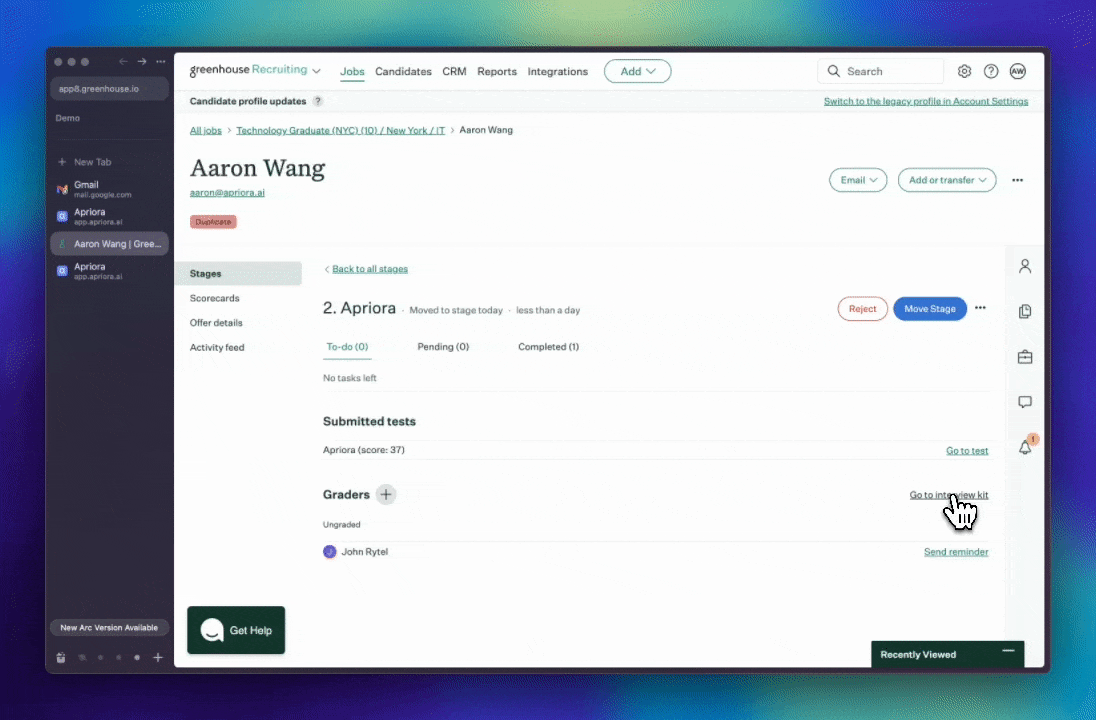Click the New Arc Version Available button
Image resolution: width=1096 pixels, height=720 pixels.
tap(109, 628)
